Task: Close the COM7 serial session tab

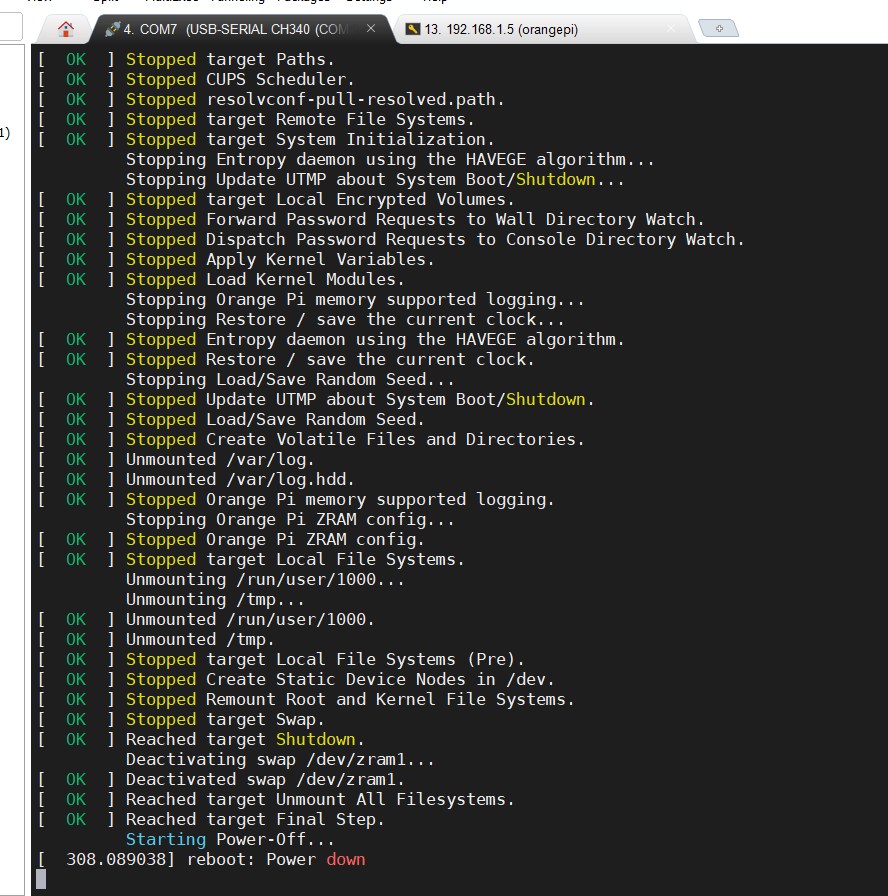Action: 371,28
